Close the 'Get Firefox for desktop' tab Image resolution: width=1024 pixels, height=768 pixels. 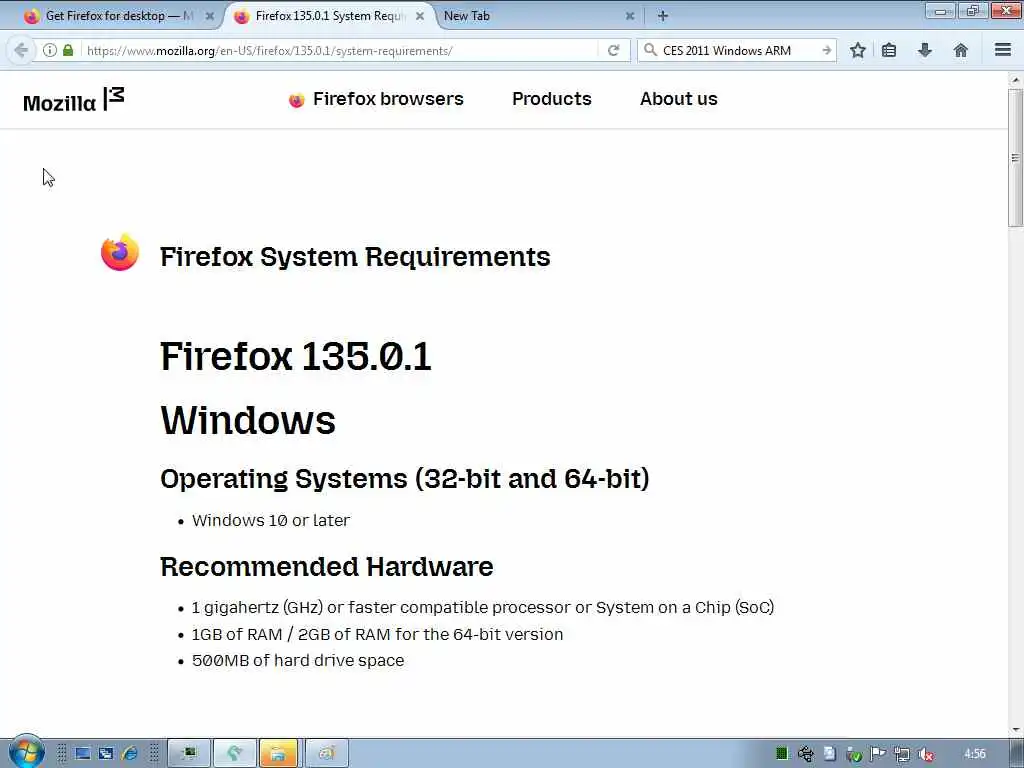click(x=210, y=16)
